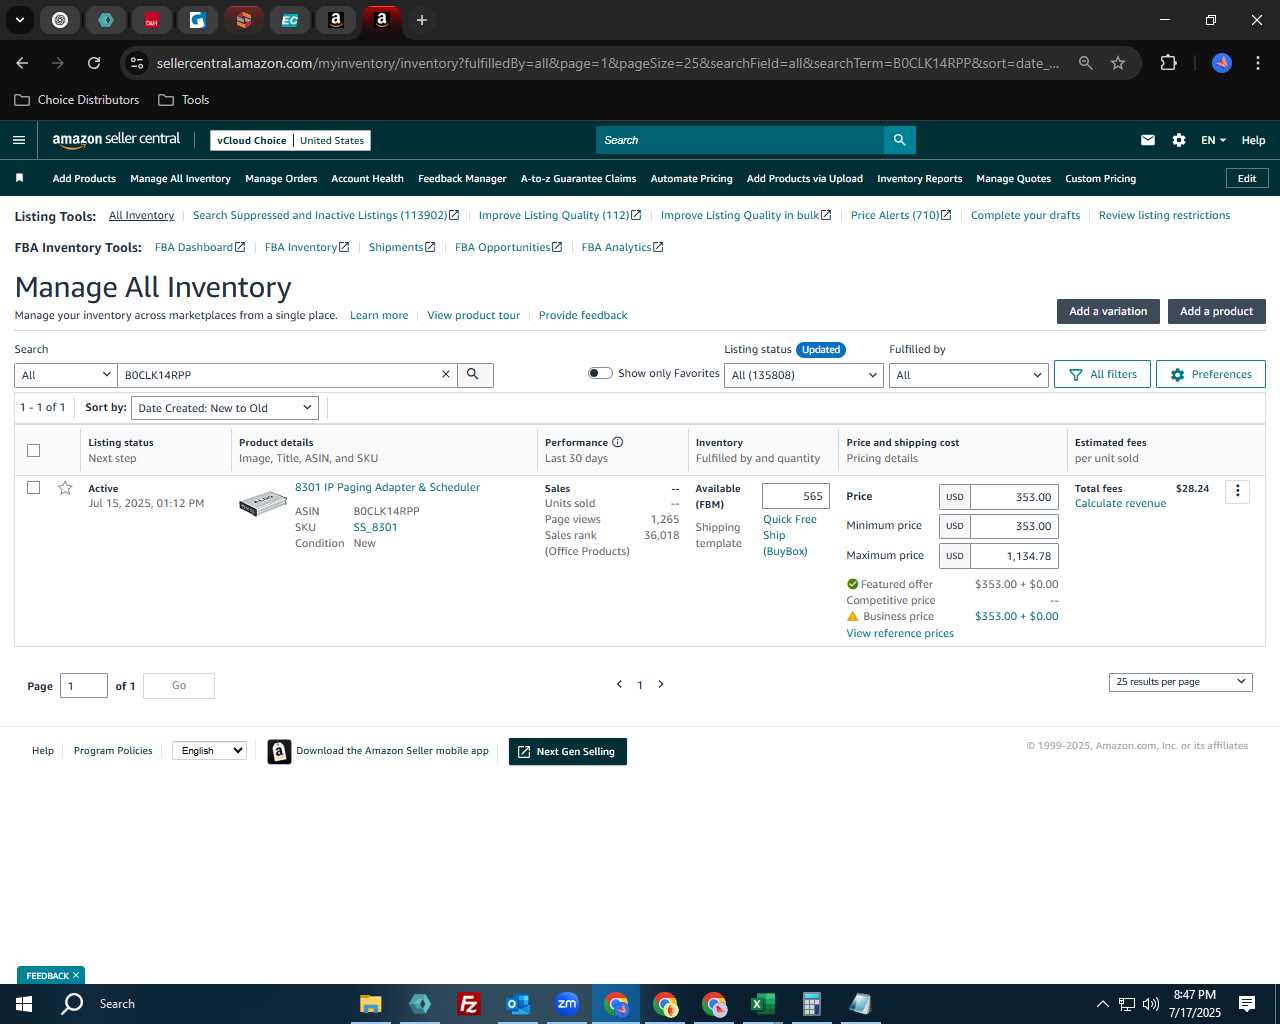Screen dimensions: 1280x1024
Task: Open the Listing status dropdown
Action: point(804,375)
